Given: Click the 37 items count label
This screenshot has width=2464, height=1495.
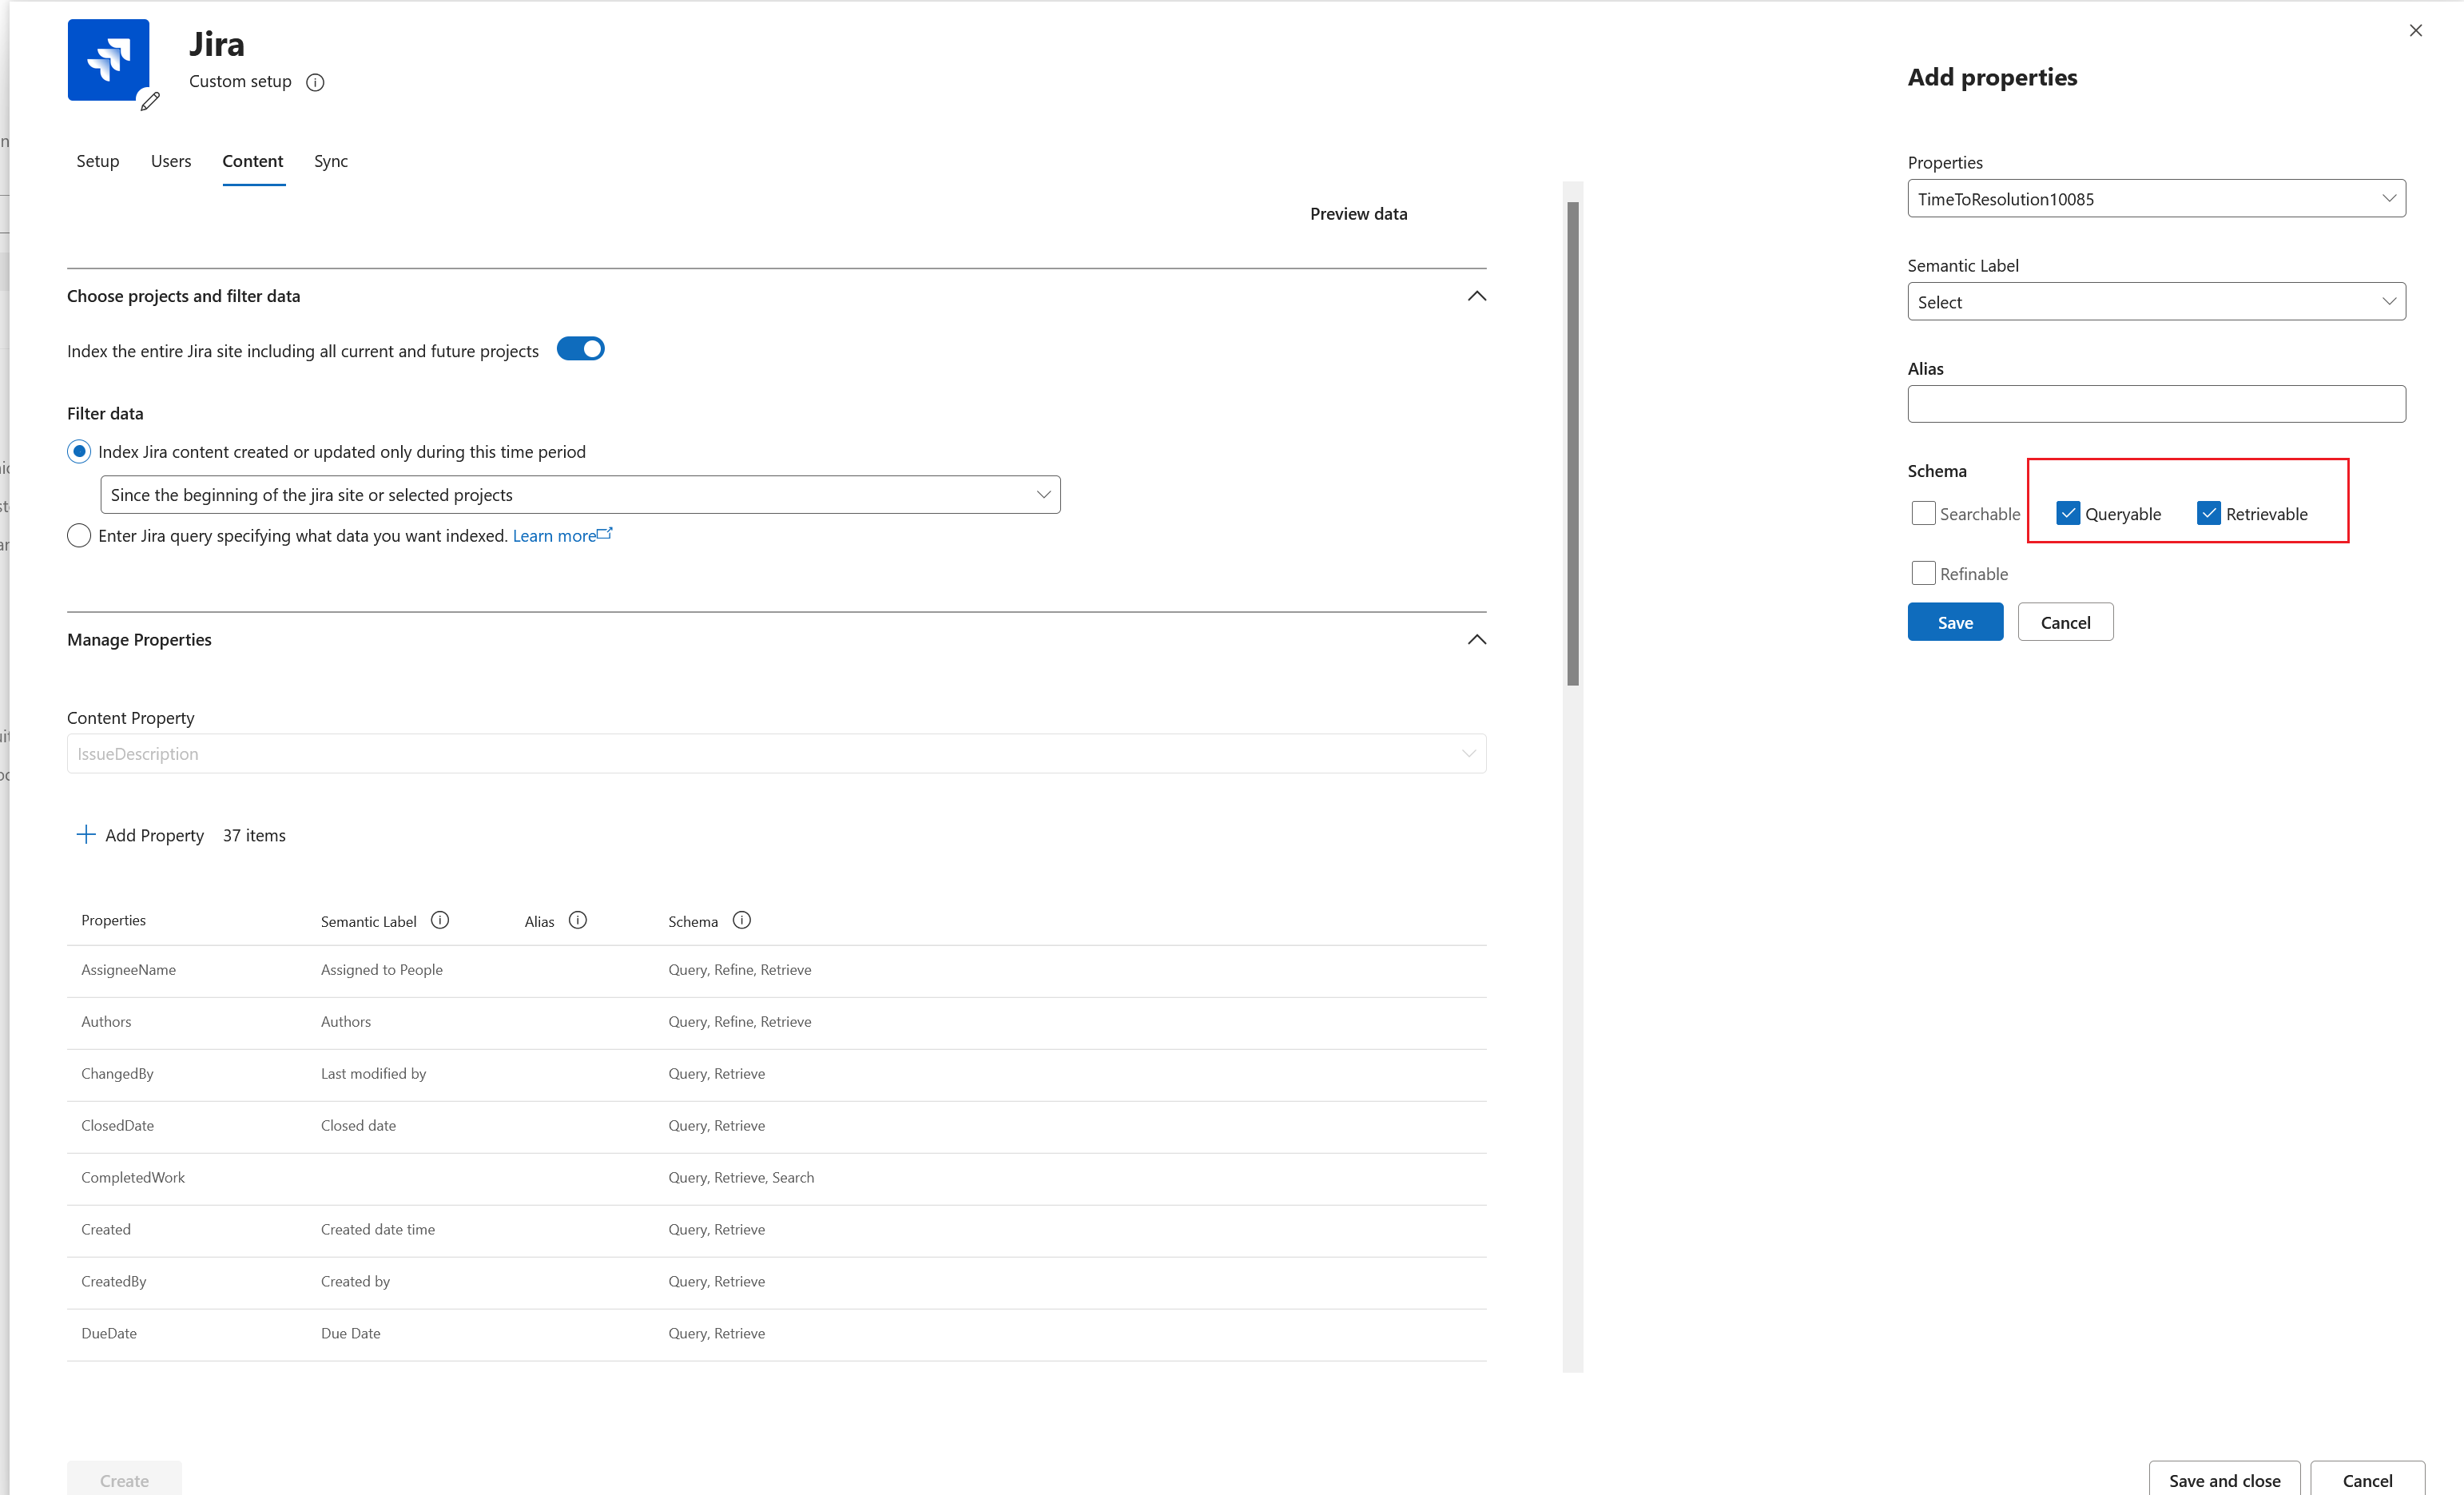Looking at the screenshot, I should point(254,835).
